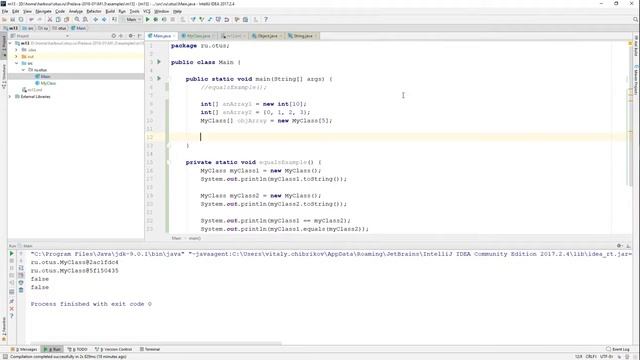The image size is (640, 360).
Task: Collapse the src folder in project tree
Action: (x=17, y=63)
